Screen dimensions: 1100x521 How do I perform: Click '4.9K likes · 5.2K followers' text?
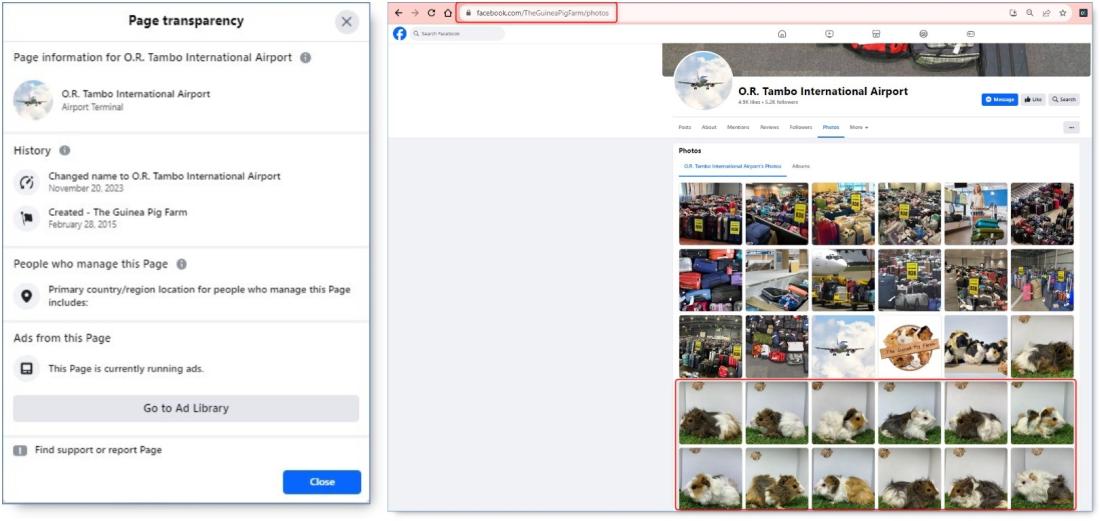pos(767,102)
